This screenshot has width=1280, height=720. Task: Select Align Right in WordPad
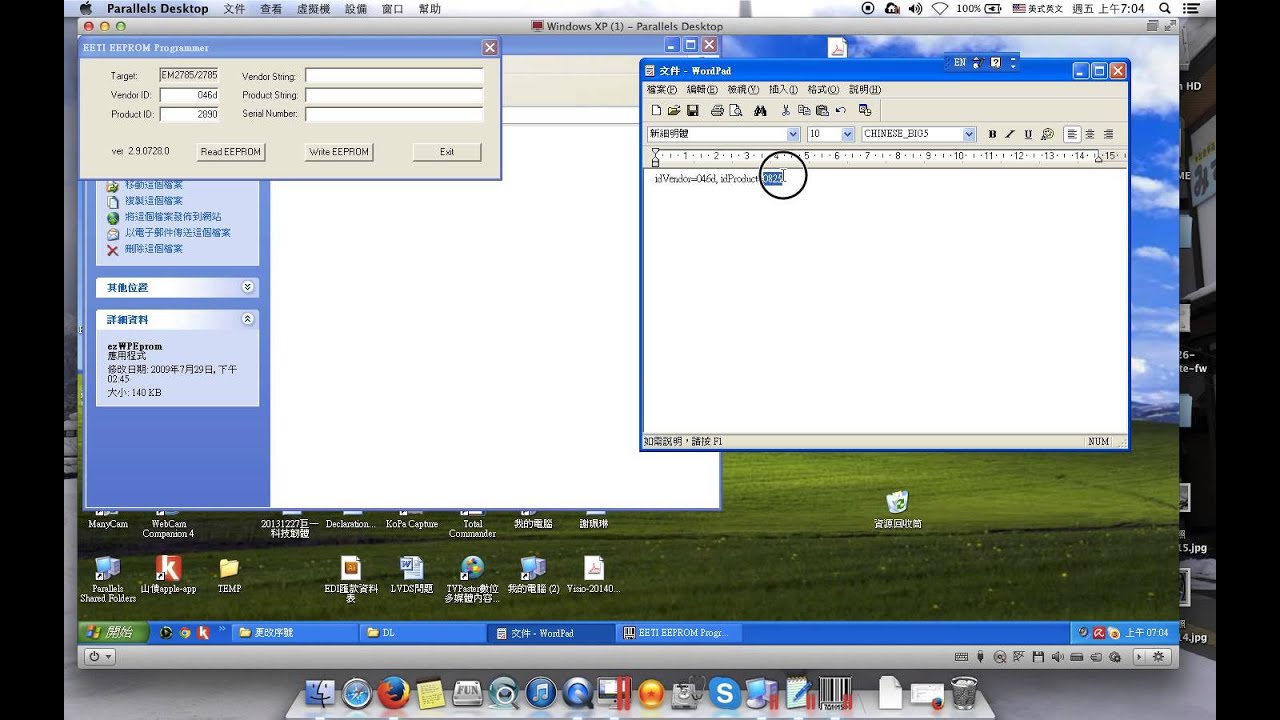click(x=1108, y=134)
